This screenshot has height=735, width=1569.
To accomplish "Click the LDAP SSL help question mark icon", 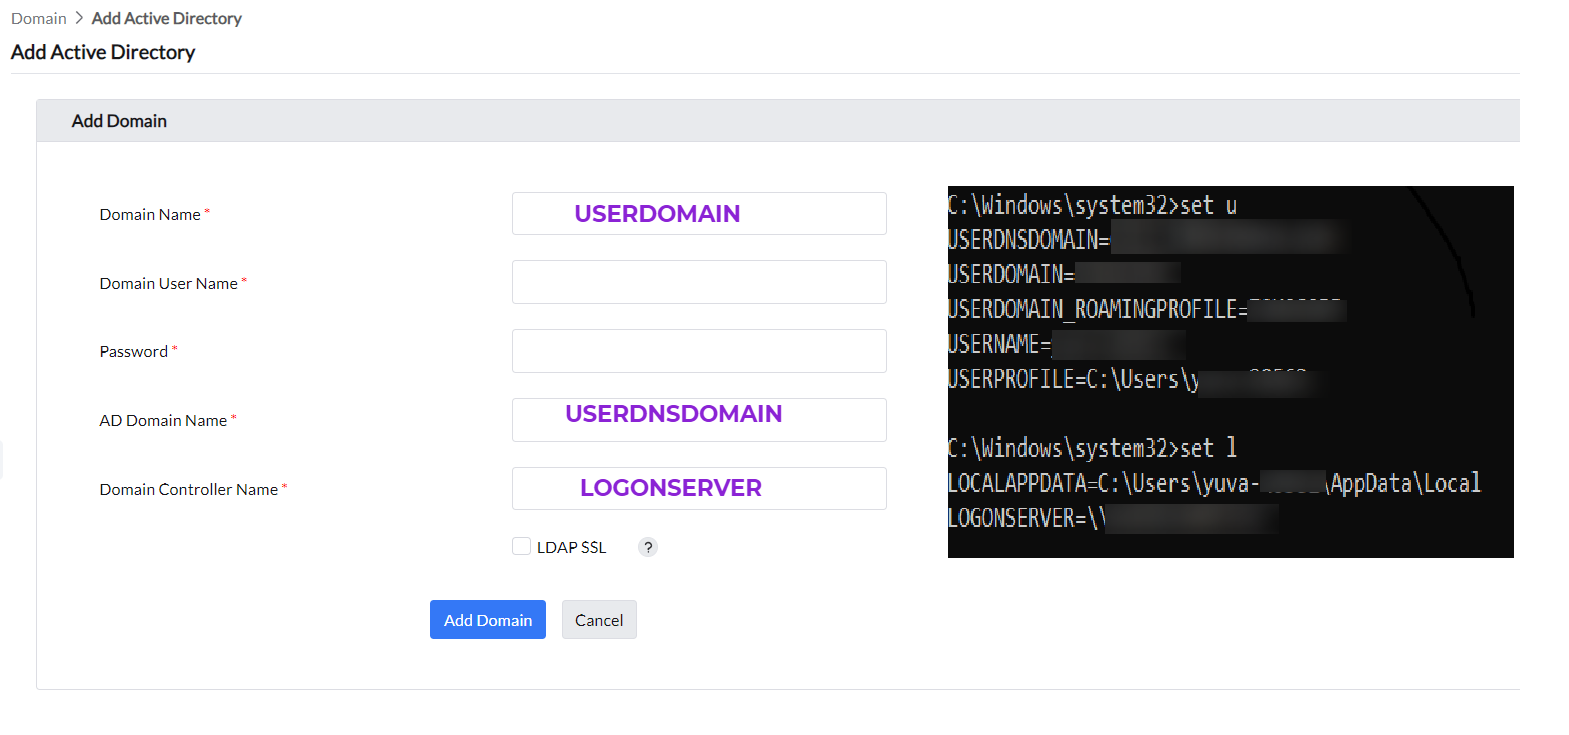I will [x=648, y=547].
